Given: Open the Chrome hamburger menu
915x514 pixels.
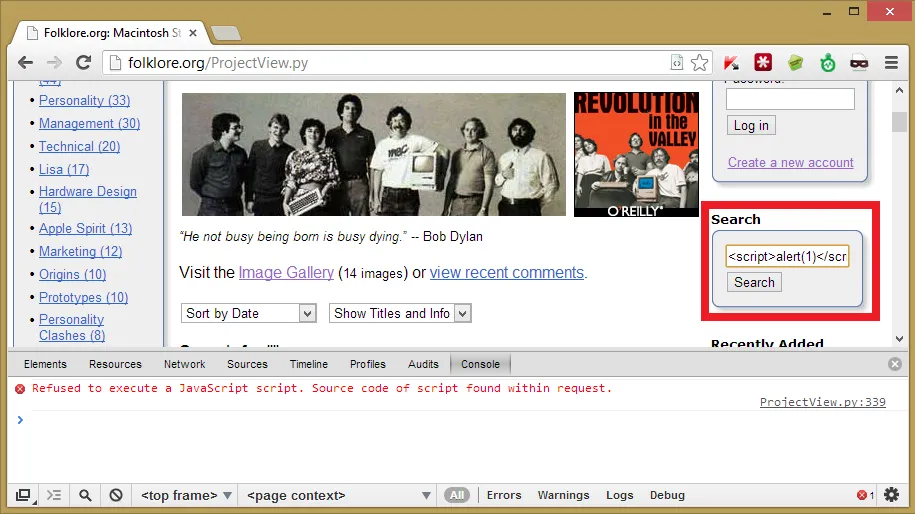Looking at the screenshot, I should 891,63.
